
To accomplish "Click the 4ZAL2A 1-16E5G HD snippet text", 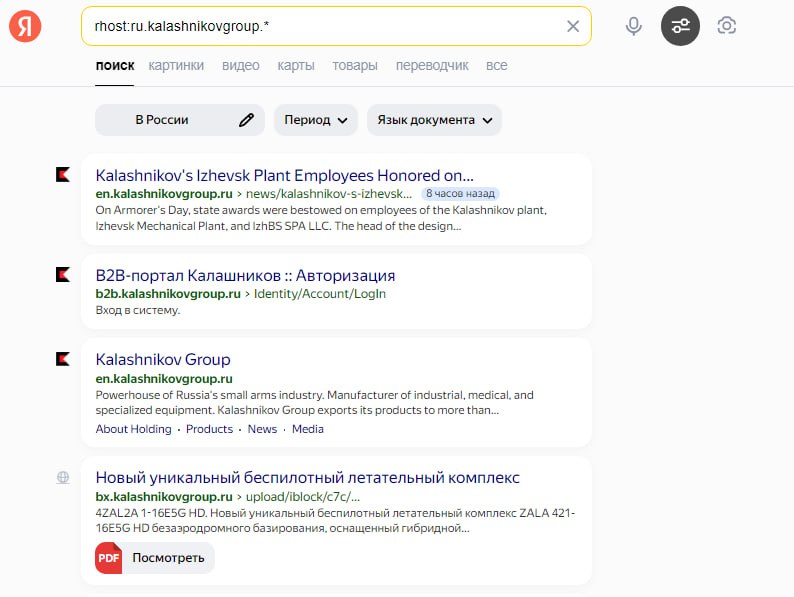I will [x=335, y=521].
